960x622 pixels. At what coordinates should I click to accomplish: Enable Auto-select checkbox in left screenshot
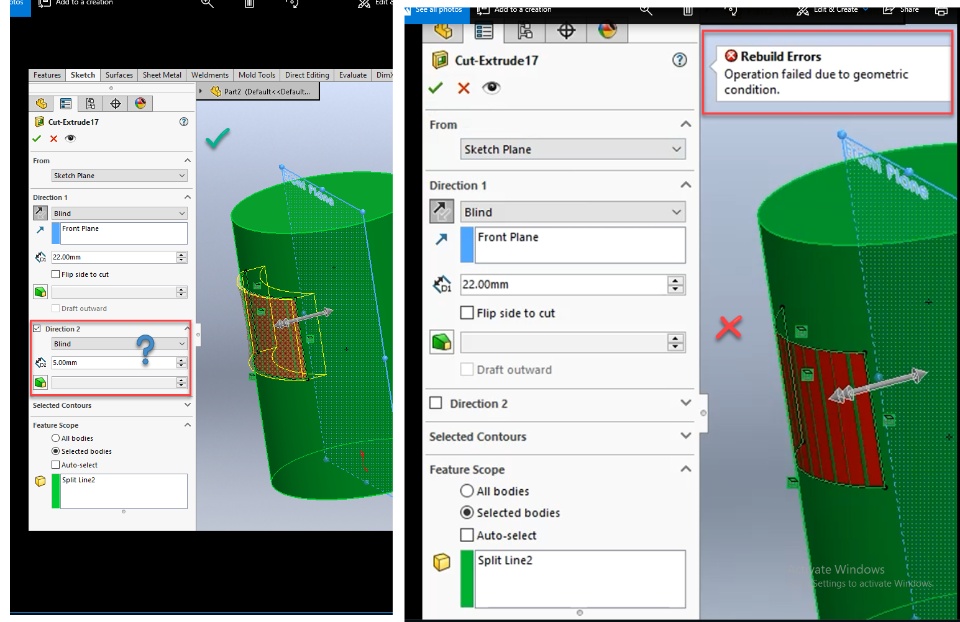tap(56, 465)
